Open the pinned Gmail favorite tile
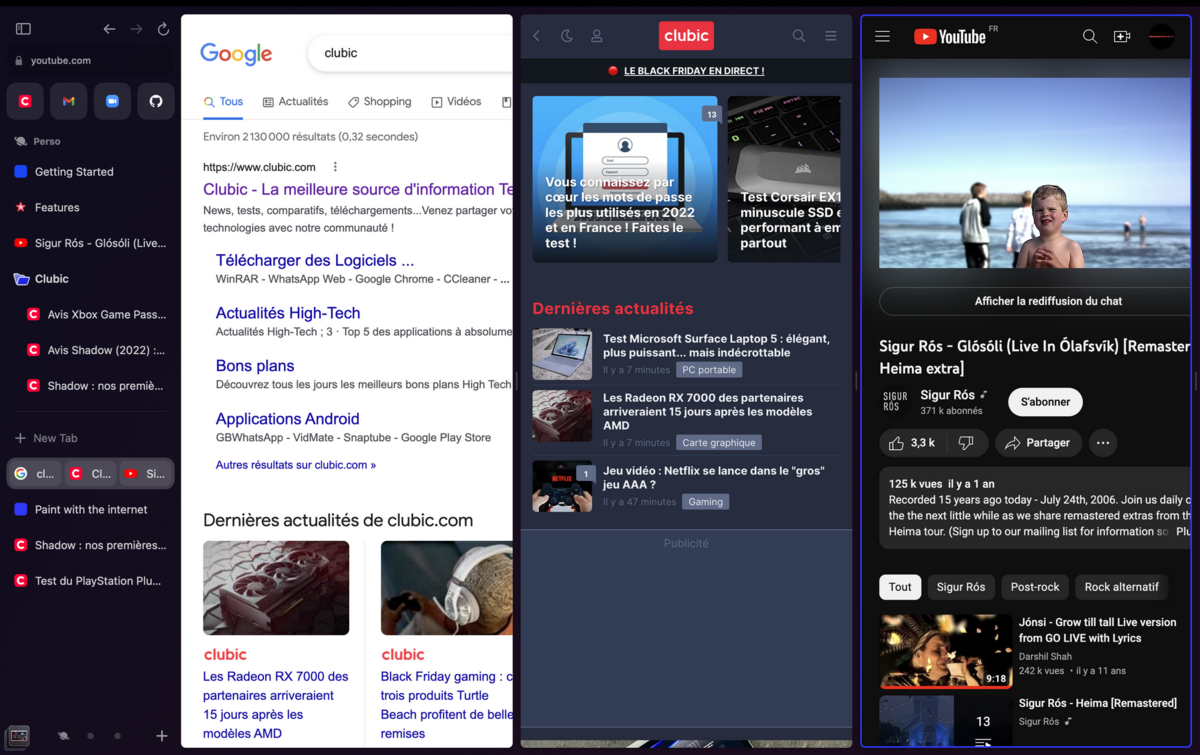Screen dimensions: 1200x755 point(68,101)
